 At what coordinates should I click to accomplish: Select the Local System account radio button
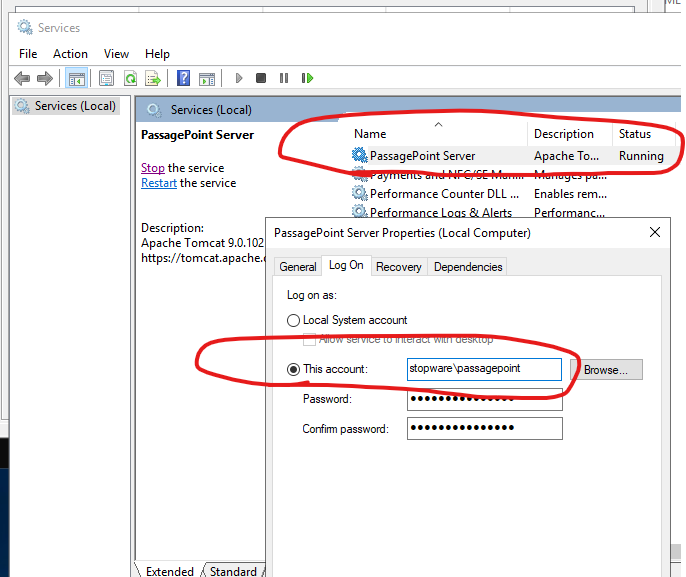[x=293, y=320]
